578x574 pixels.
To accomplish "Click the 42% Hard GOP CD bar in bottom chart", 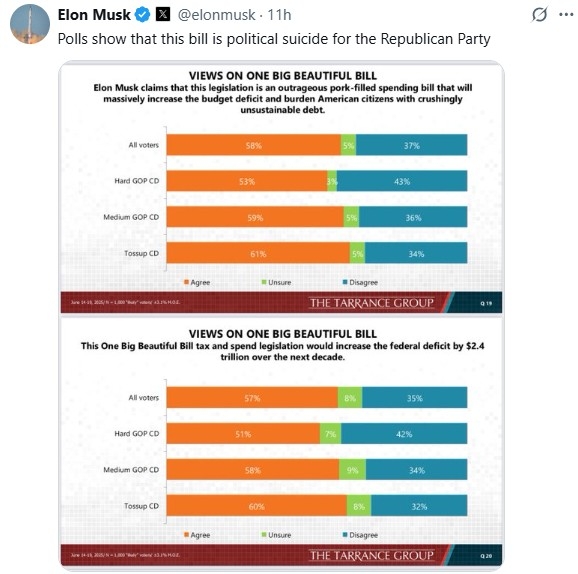I will pyautogui.click(x=404, y=434).
